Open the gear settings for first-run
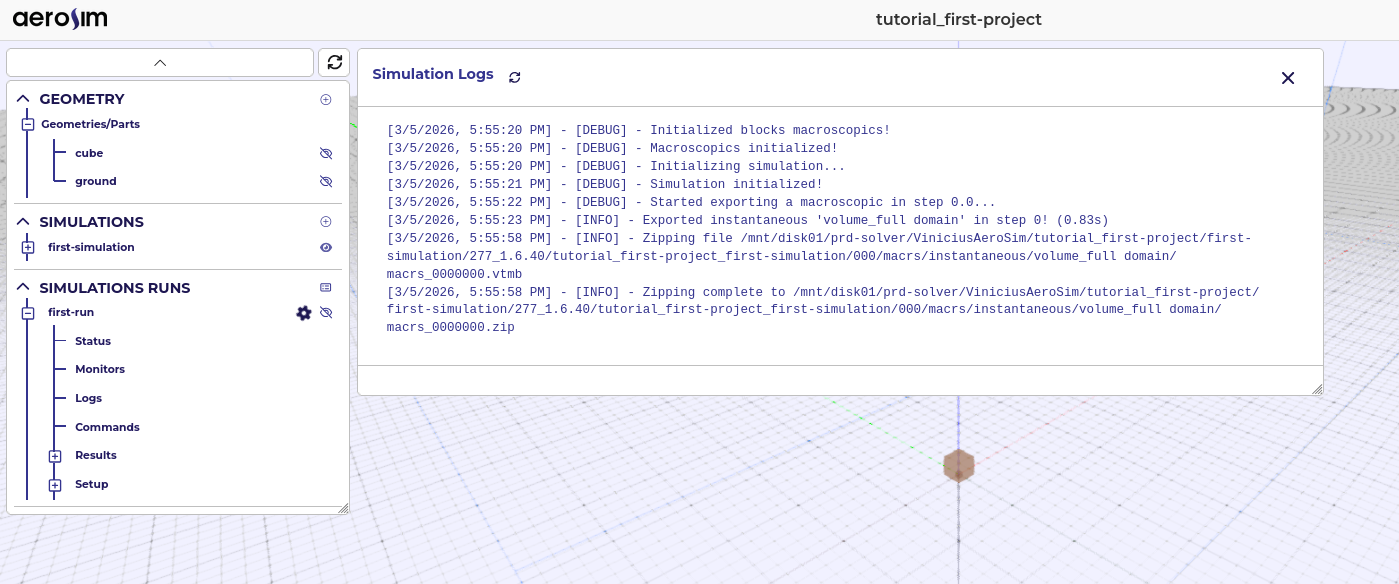 pos(304,313)
